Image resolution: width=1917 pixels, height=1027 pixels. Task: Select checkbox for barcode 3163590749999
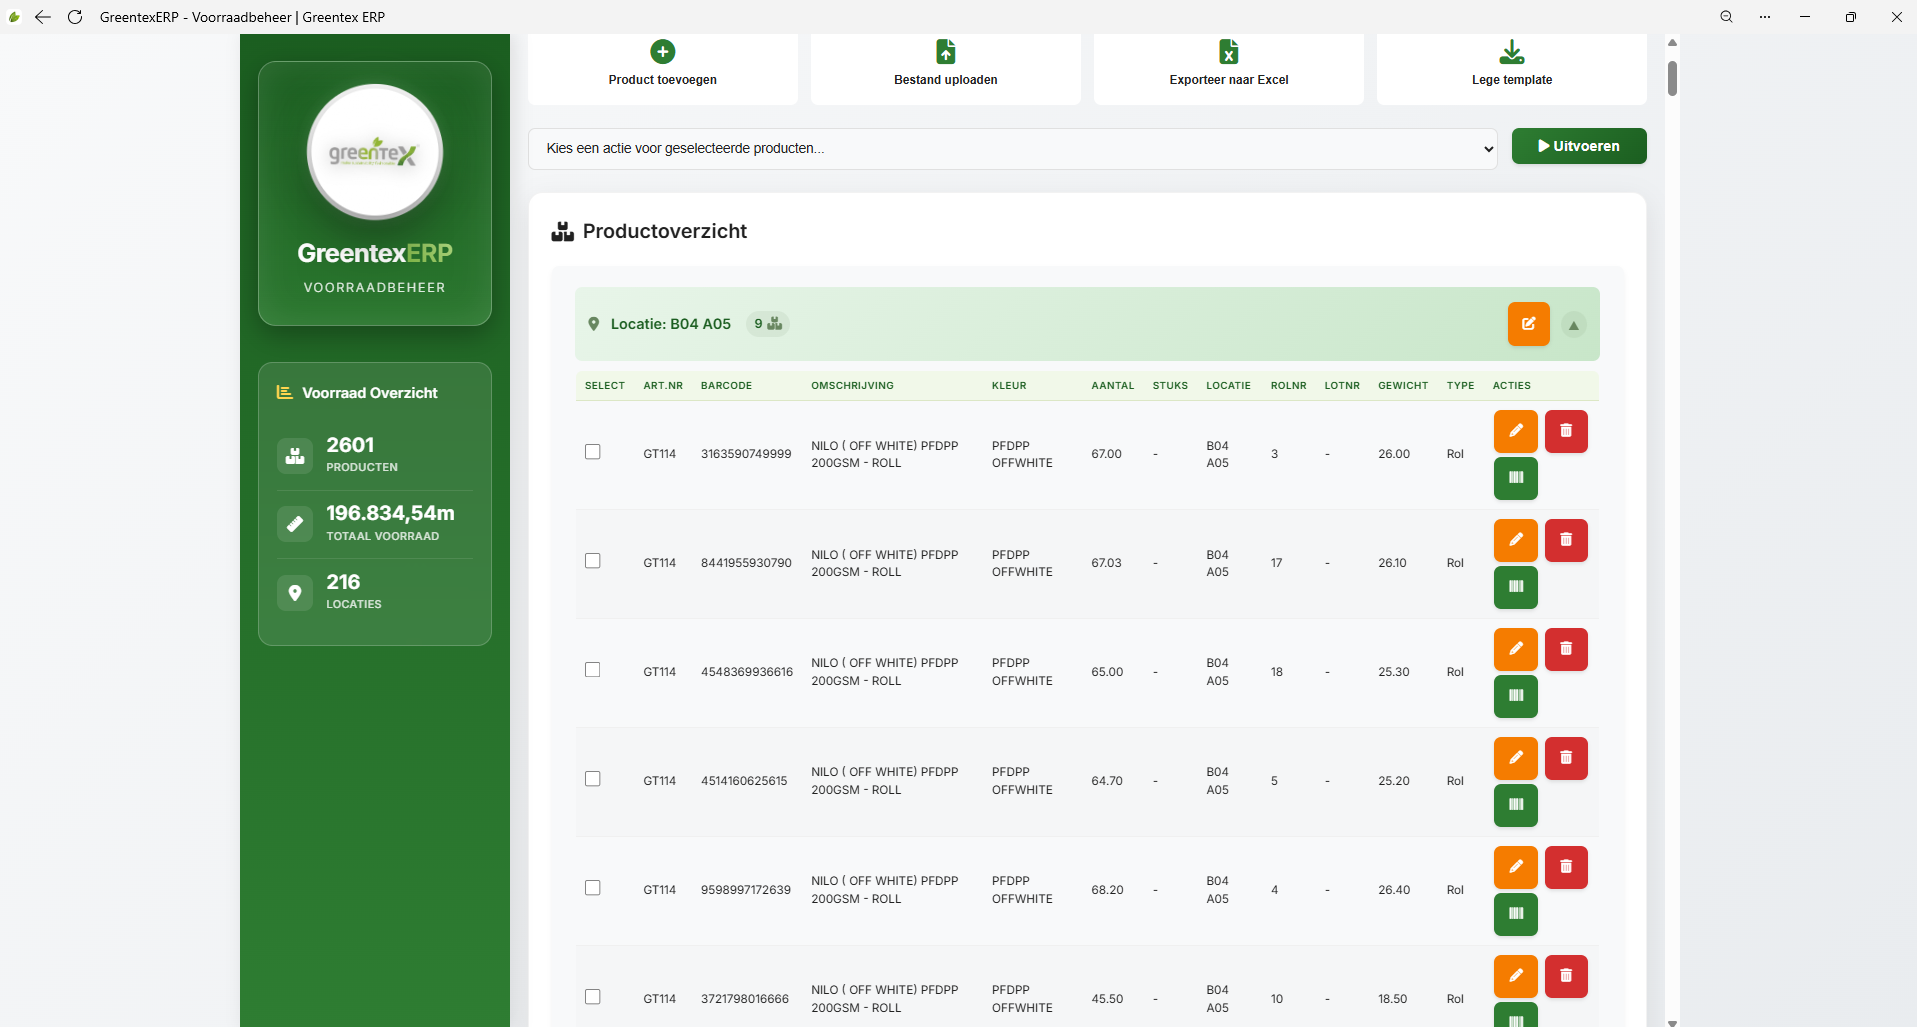593,452
